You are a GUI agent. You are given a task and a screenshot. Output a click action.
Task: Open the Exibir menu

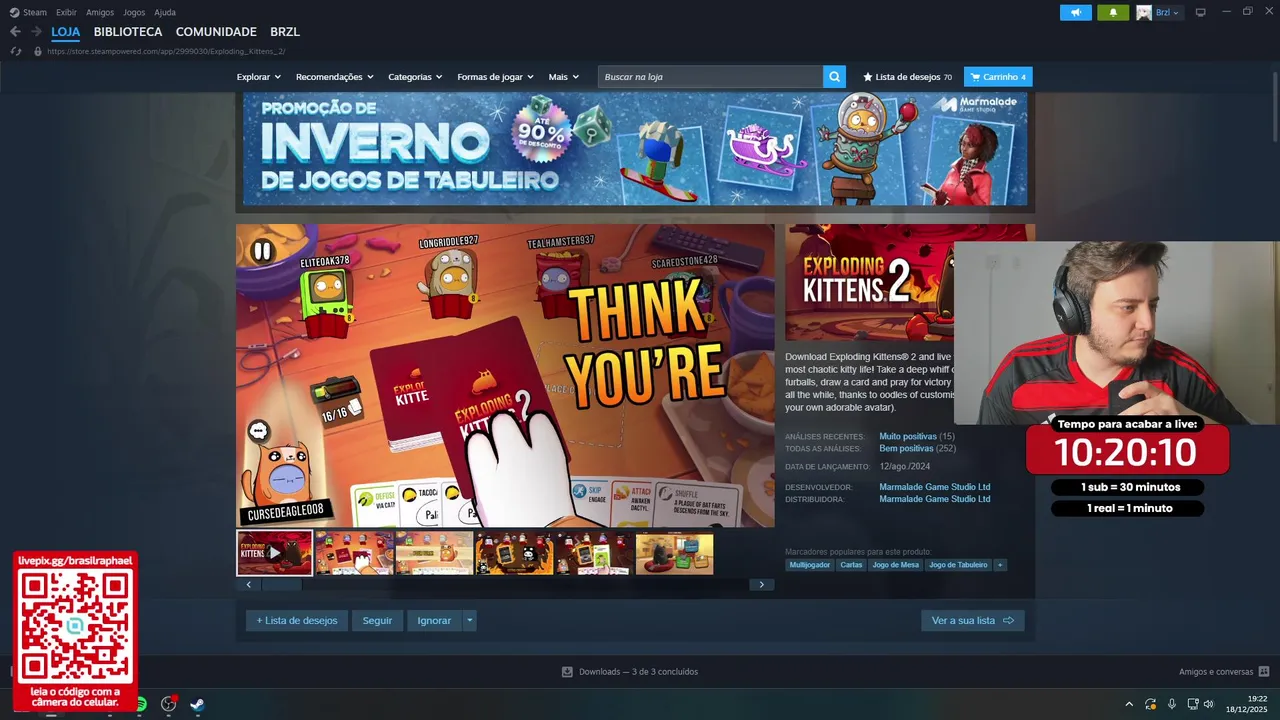click(x=66, y=12)
